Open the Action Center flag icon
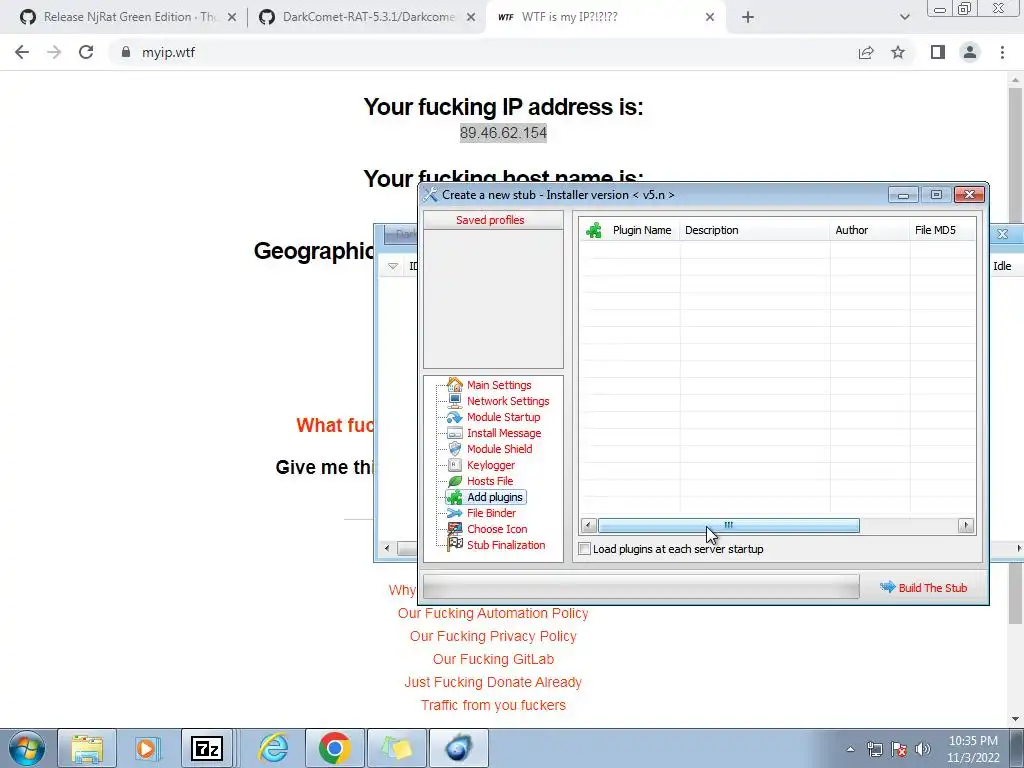 coord(899,749)
